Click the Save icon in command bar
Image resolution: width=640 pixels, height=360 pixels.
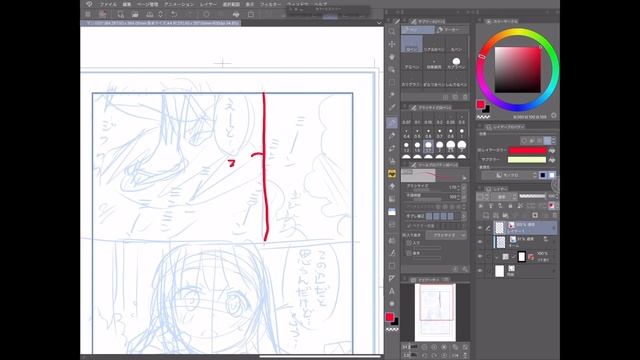[x=150, y=15]
